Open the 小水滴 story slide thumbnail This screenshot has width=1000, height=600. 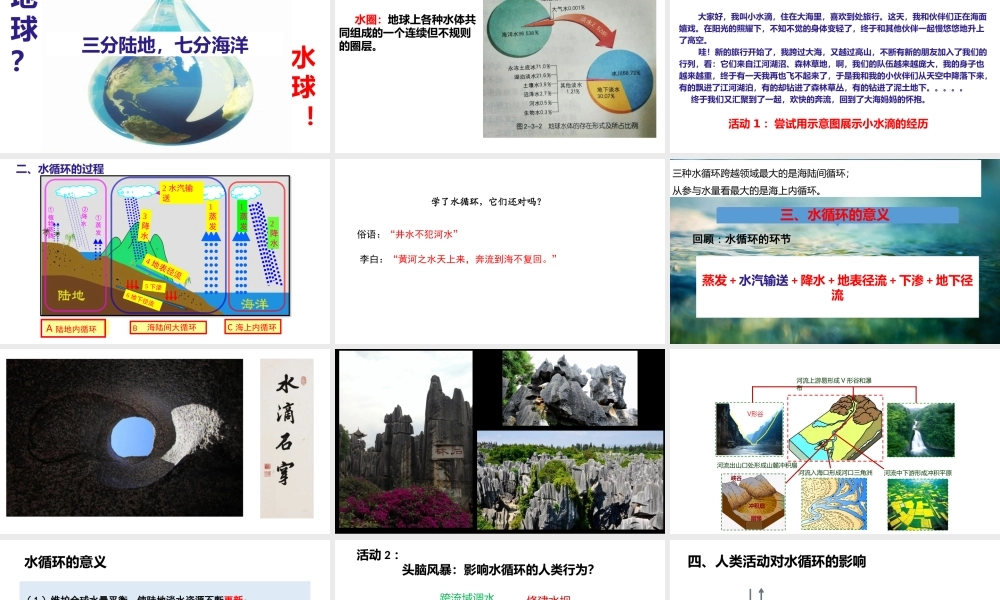coord(835,75)
